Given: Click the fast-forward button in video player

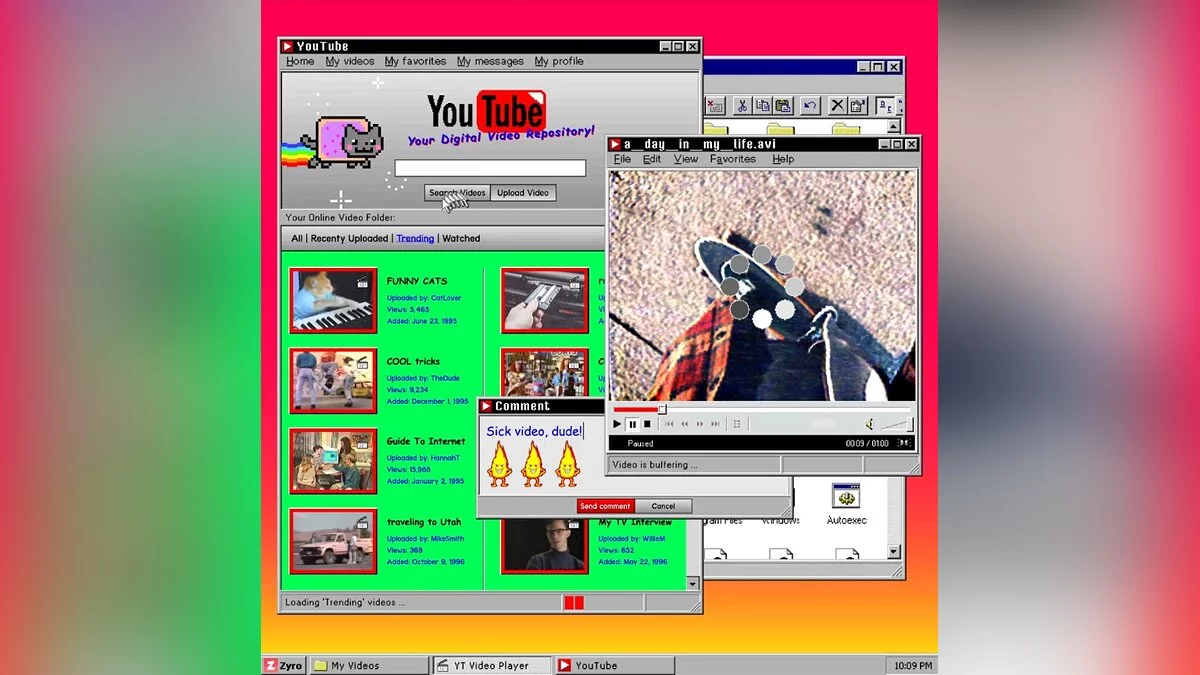Looking at the screenshot, I should coord(700,424).
